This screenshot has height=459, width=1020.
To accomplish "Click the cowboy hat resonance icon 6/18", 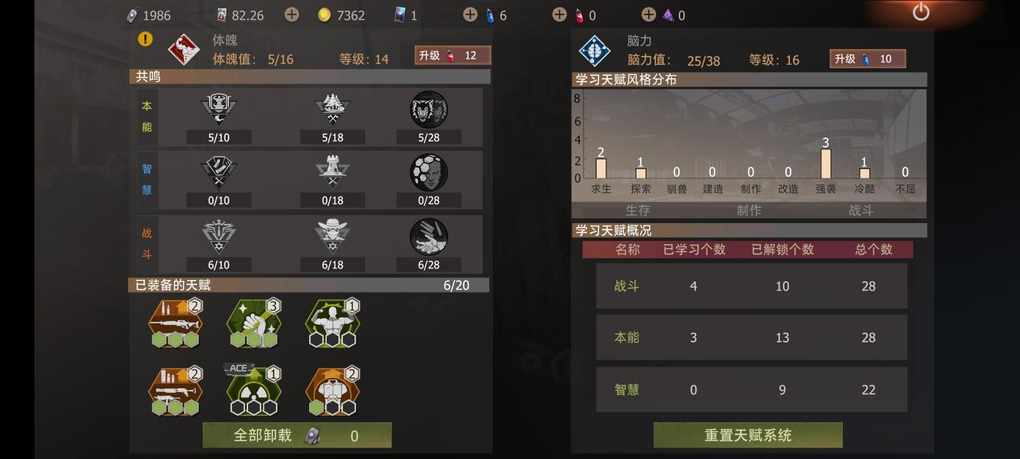I will point(332,237).
